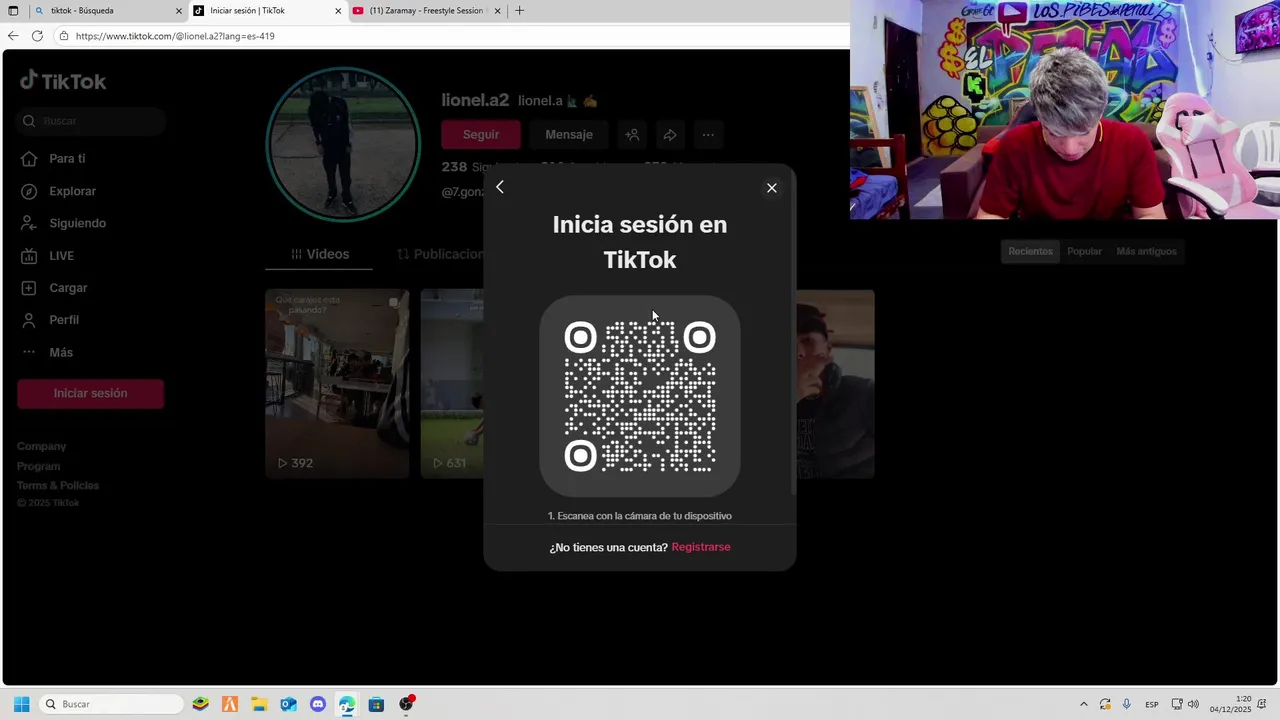Open Más options in sidebar
Viewport: 1280px width, 720px height.
tap(61, 352)
